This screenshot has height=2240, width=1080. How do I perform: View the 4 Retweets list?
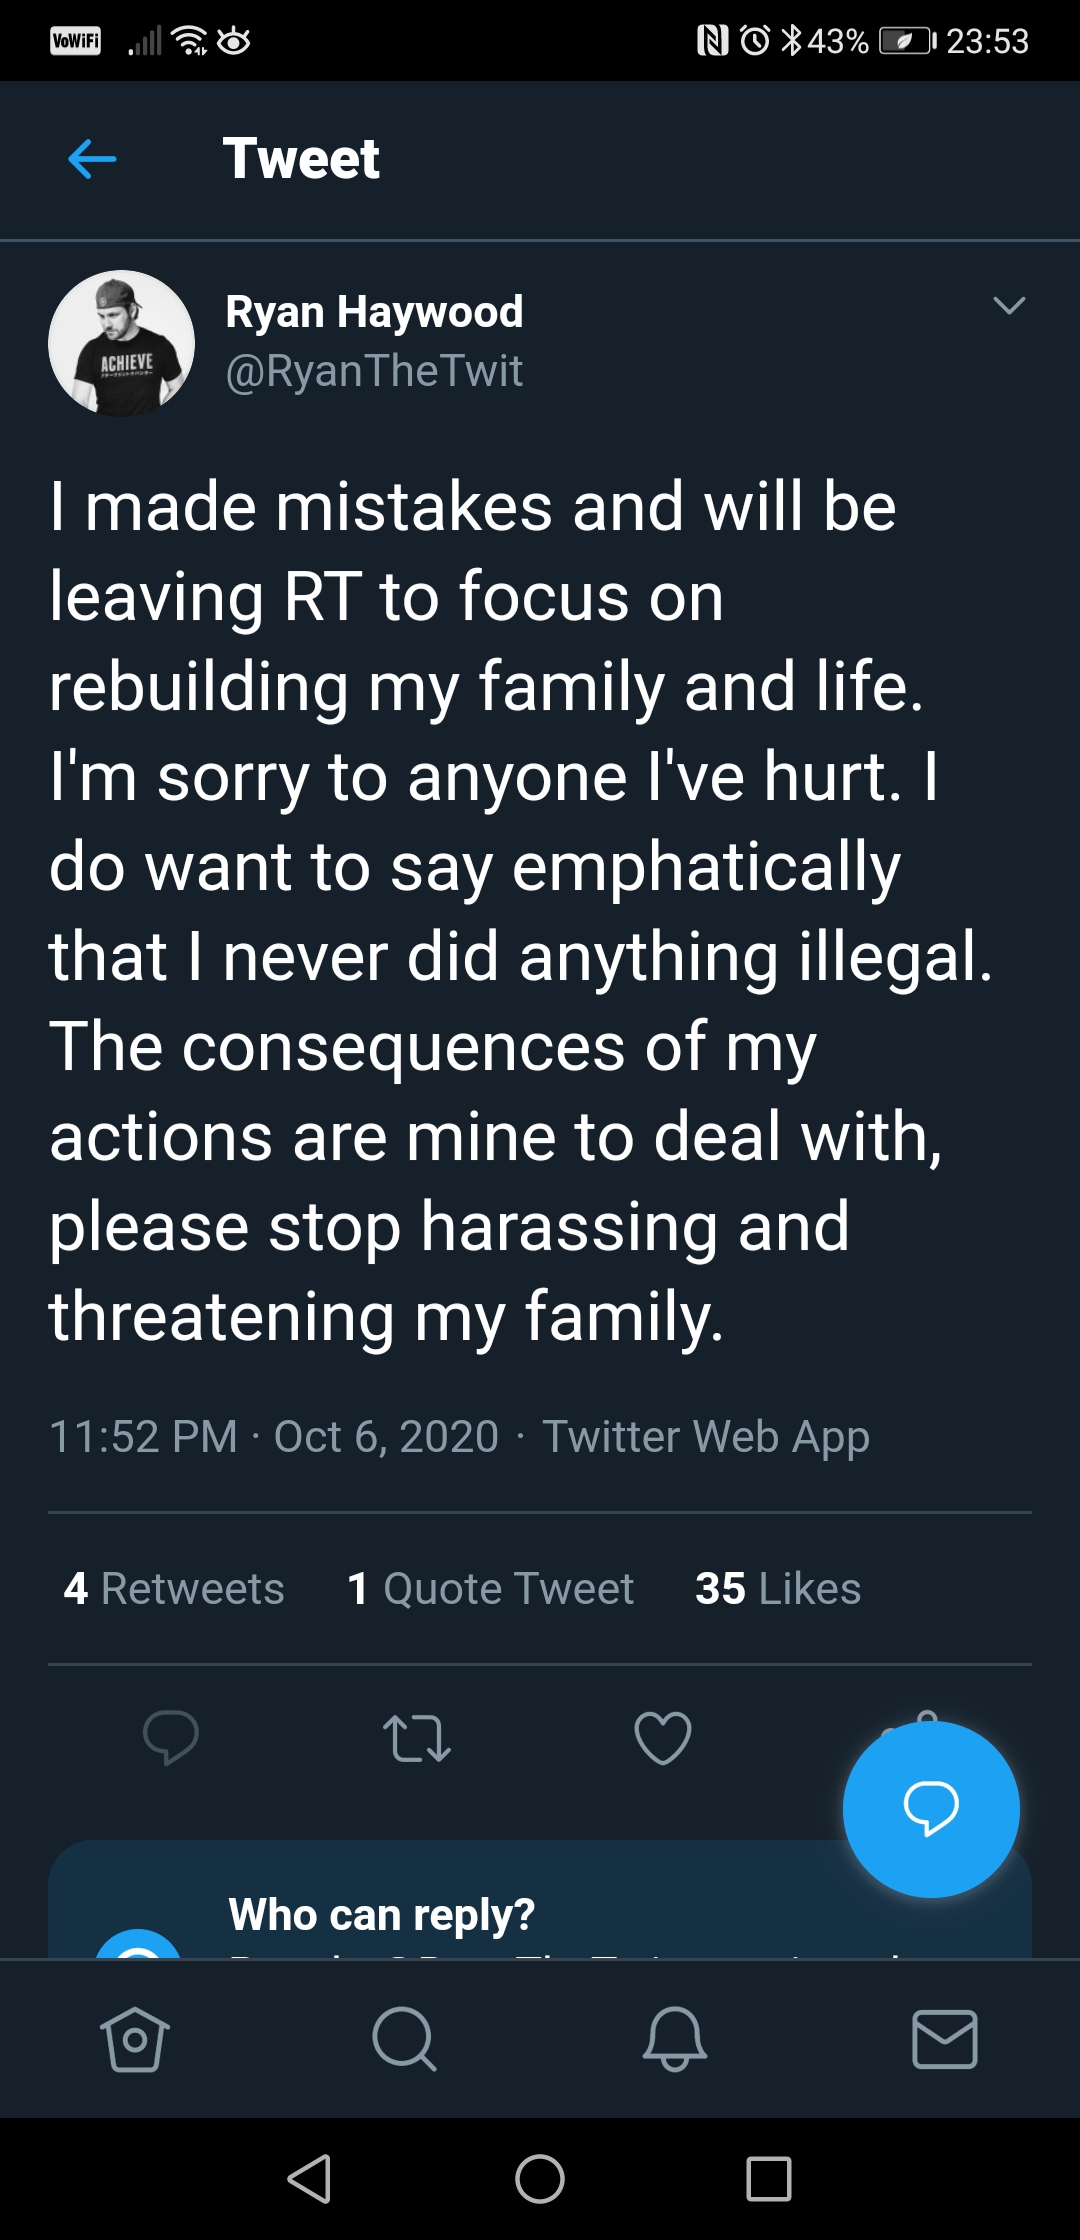(174, 1588)
